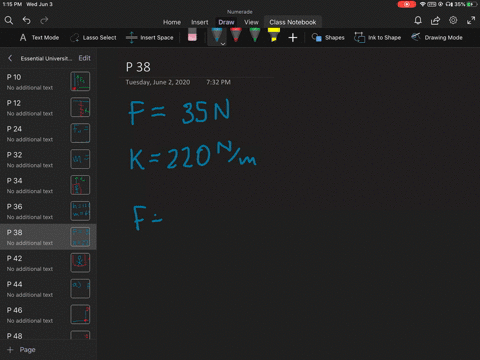
Task: Select the current page P 38
Action: [48, 237]
